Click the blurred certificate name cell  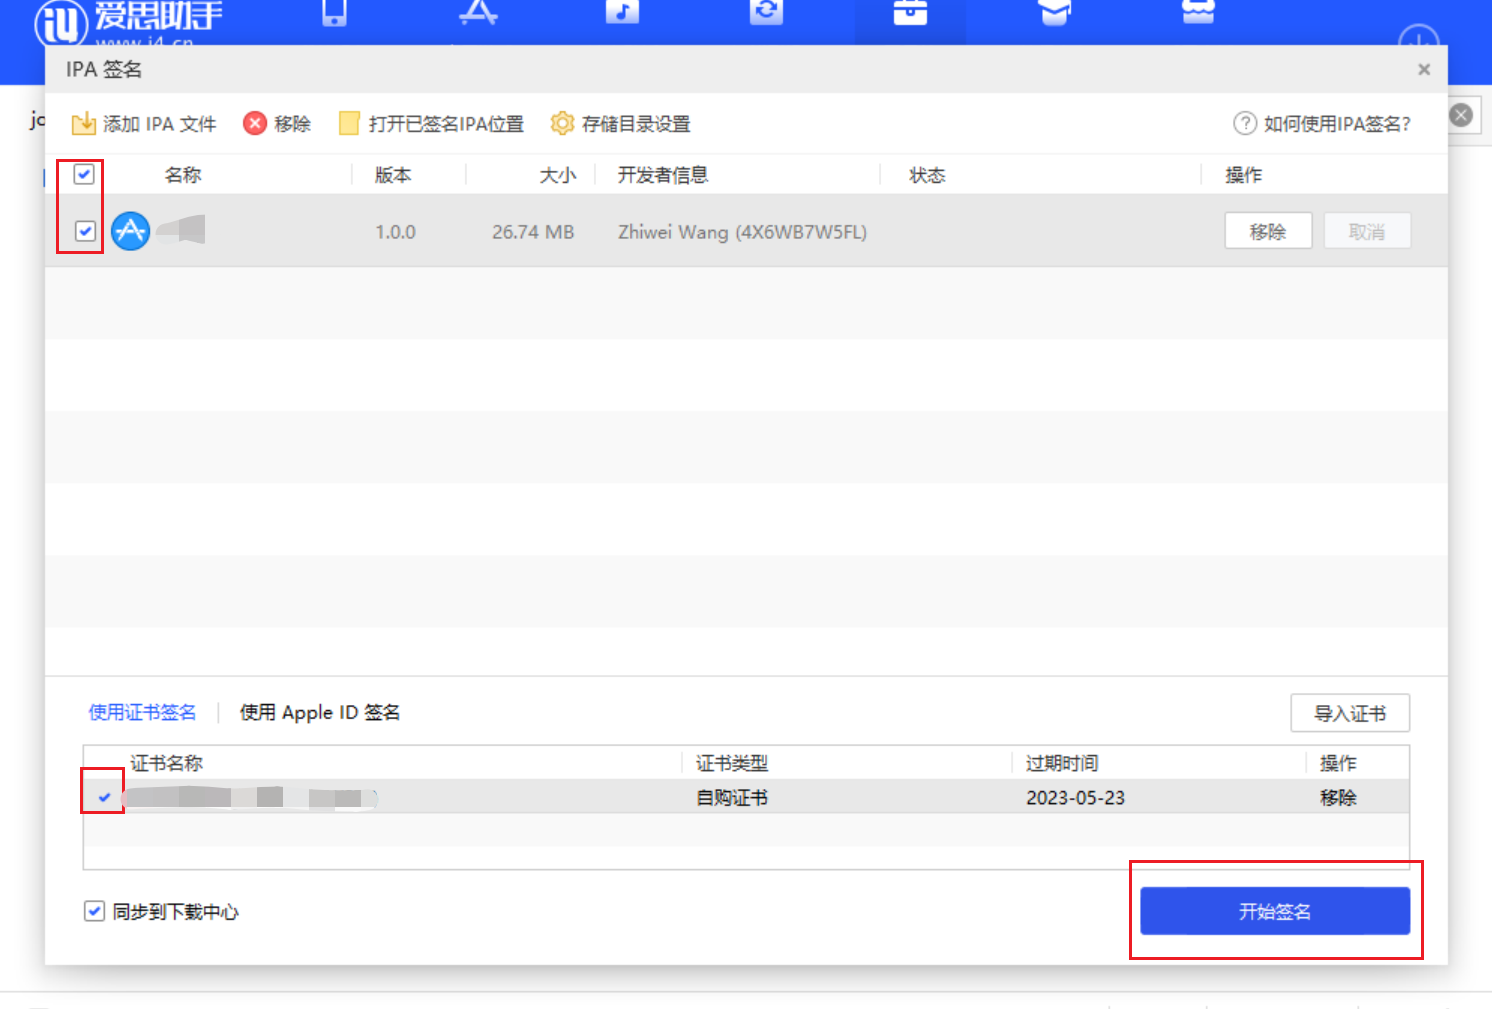tap(249, 797)
